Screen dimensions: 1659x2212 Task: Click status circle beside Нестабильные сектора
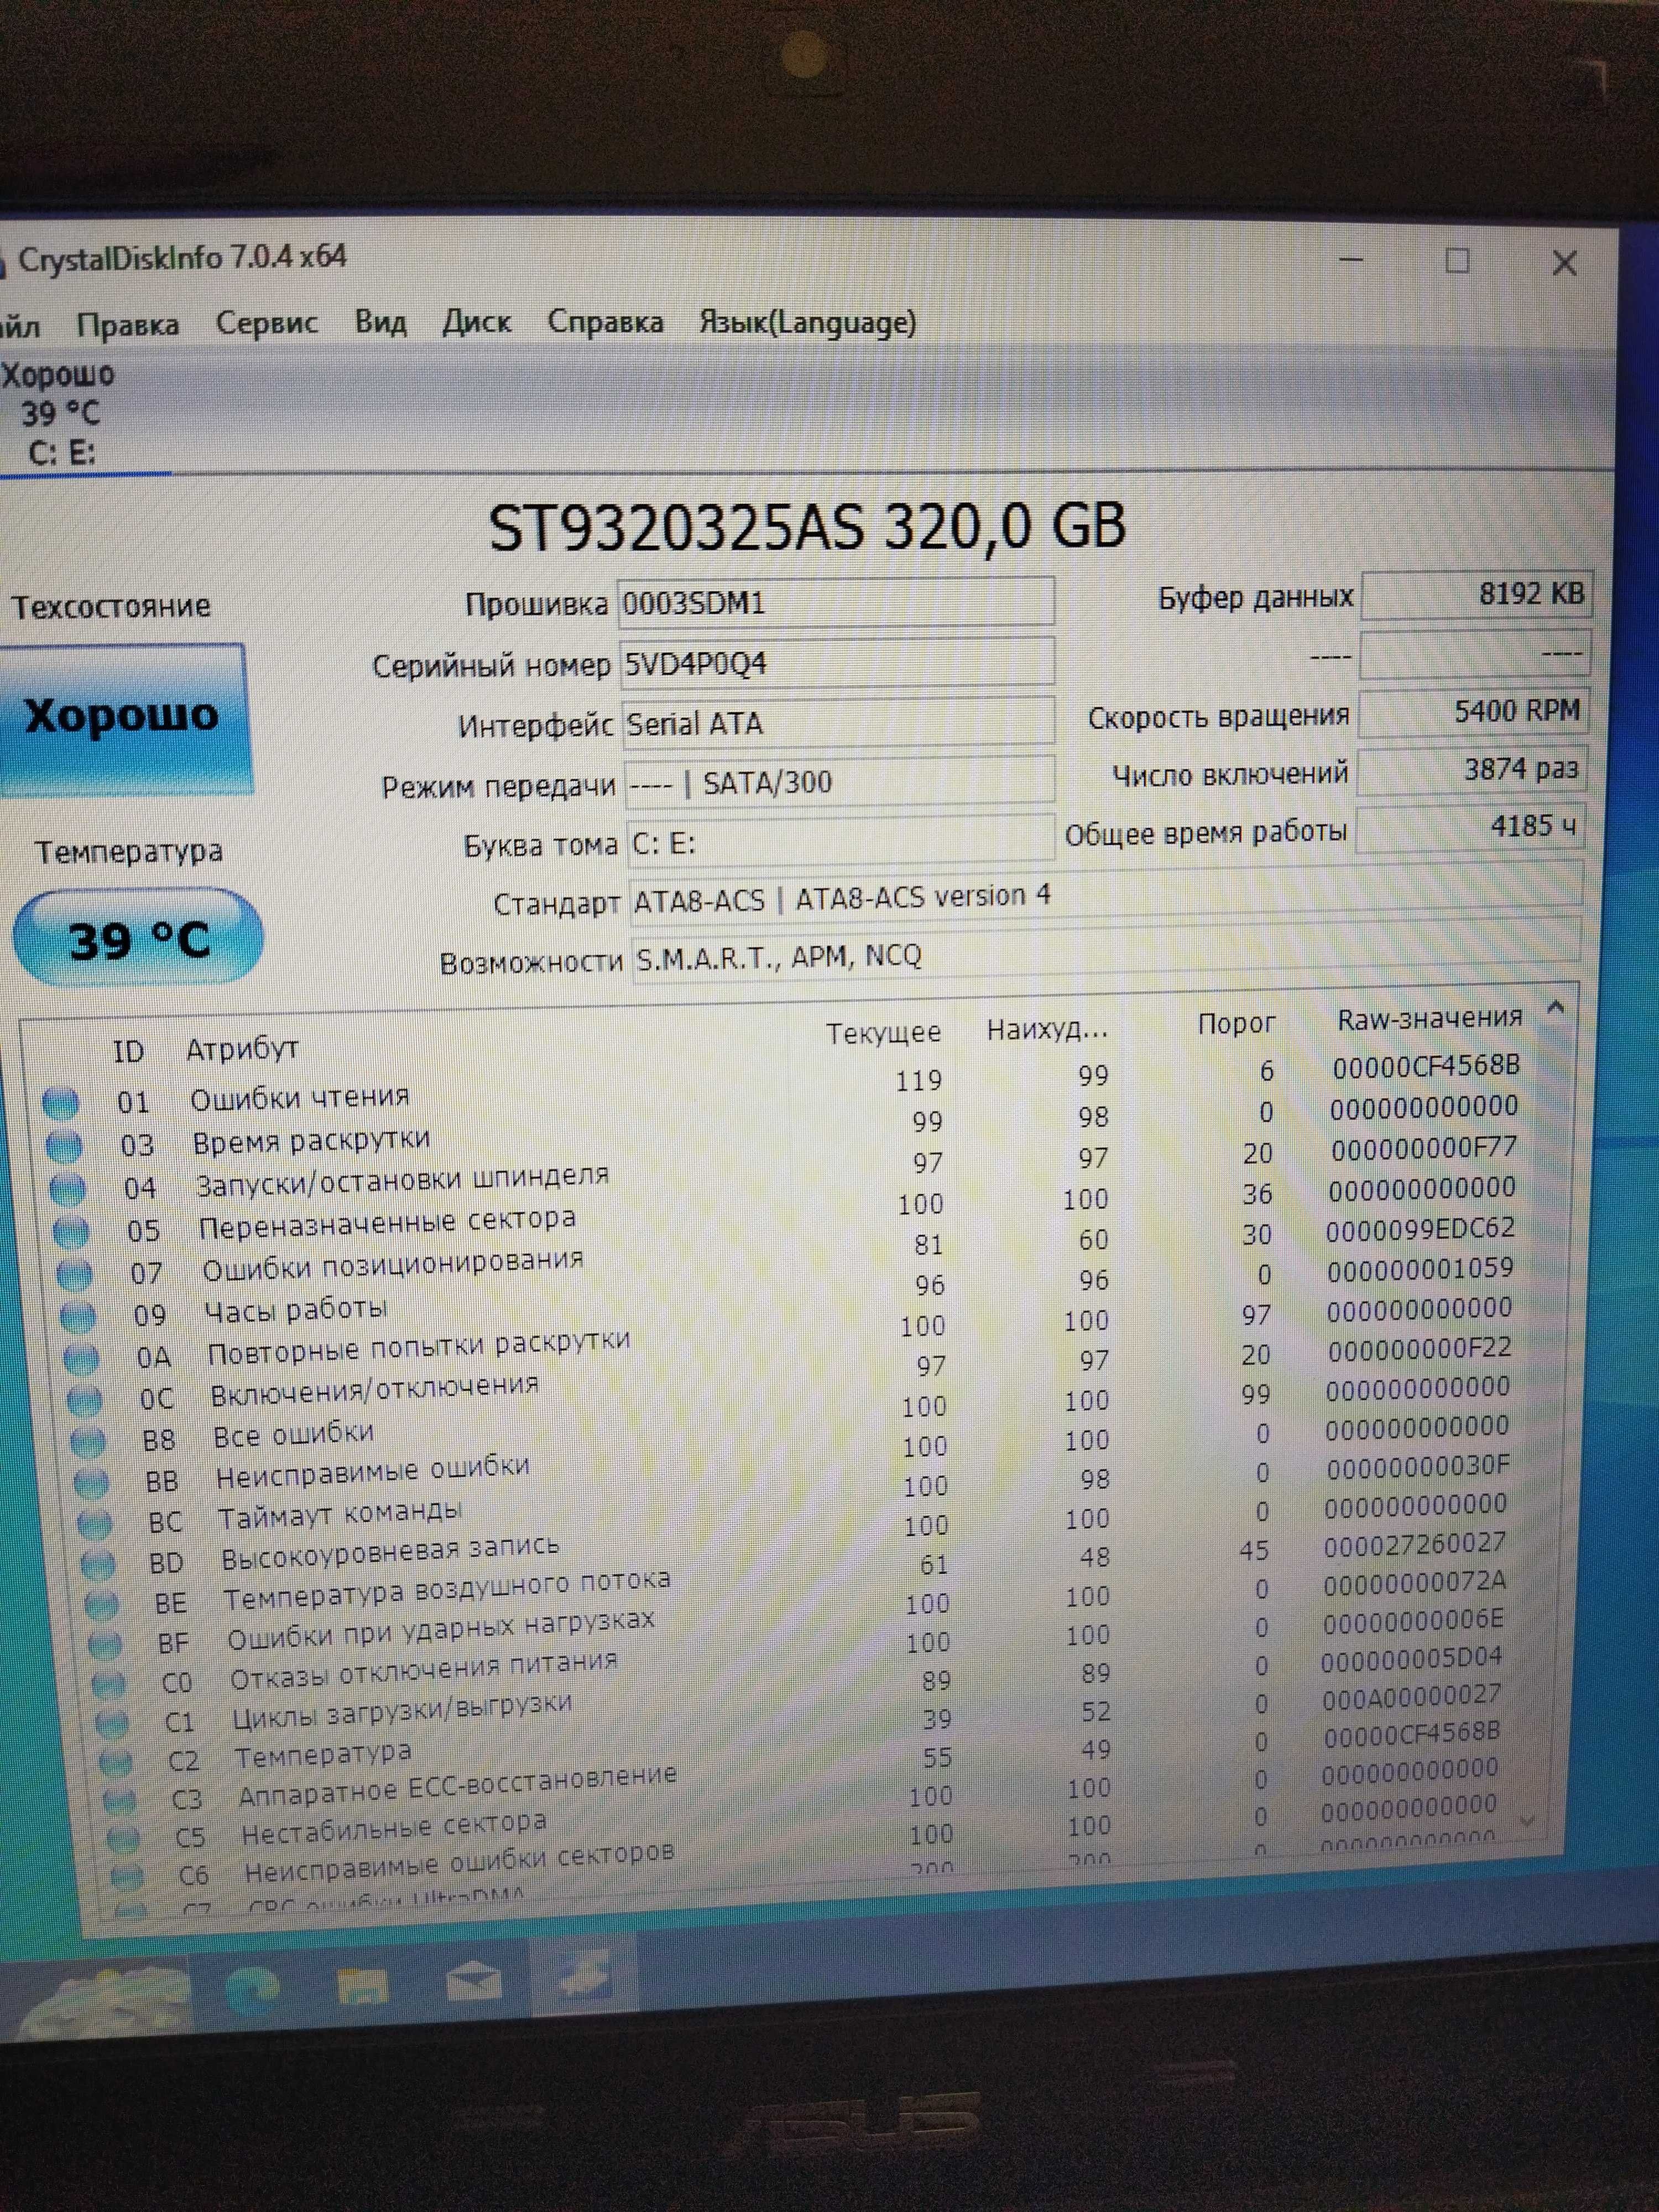pyautogui.click(x=123, y=1839)
